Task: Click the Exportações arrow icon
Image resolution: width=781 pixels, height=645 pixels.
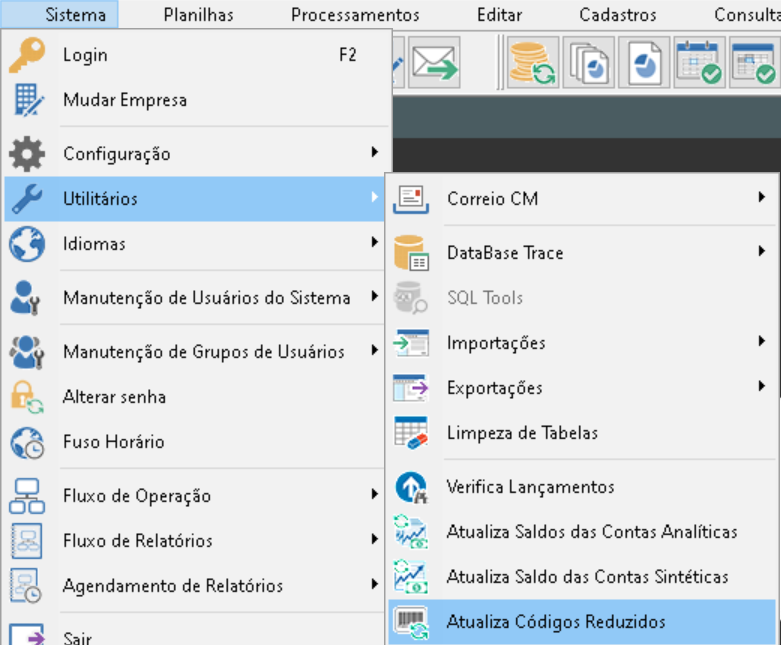Action: tap(411, 388)
